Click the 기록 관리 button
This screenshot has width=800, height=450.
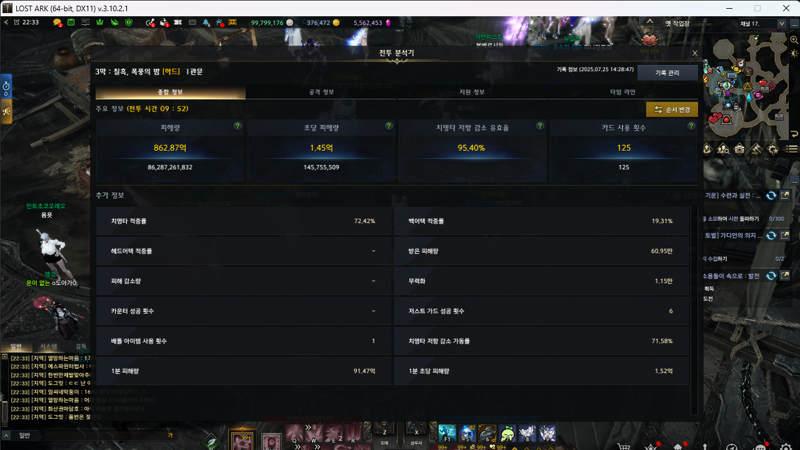667,73
